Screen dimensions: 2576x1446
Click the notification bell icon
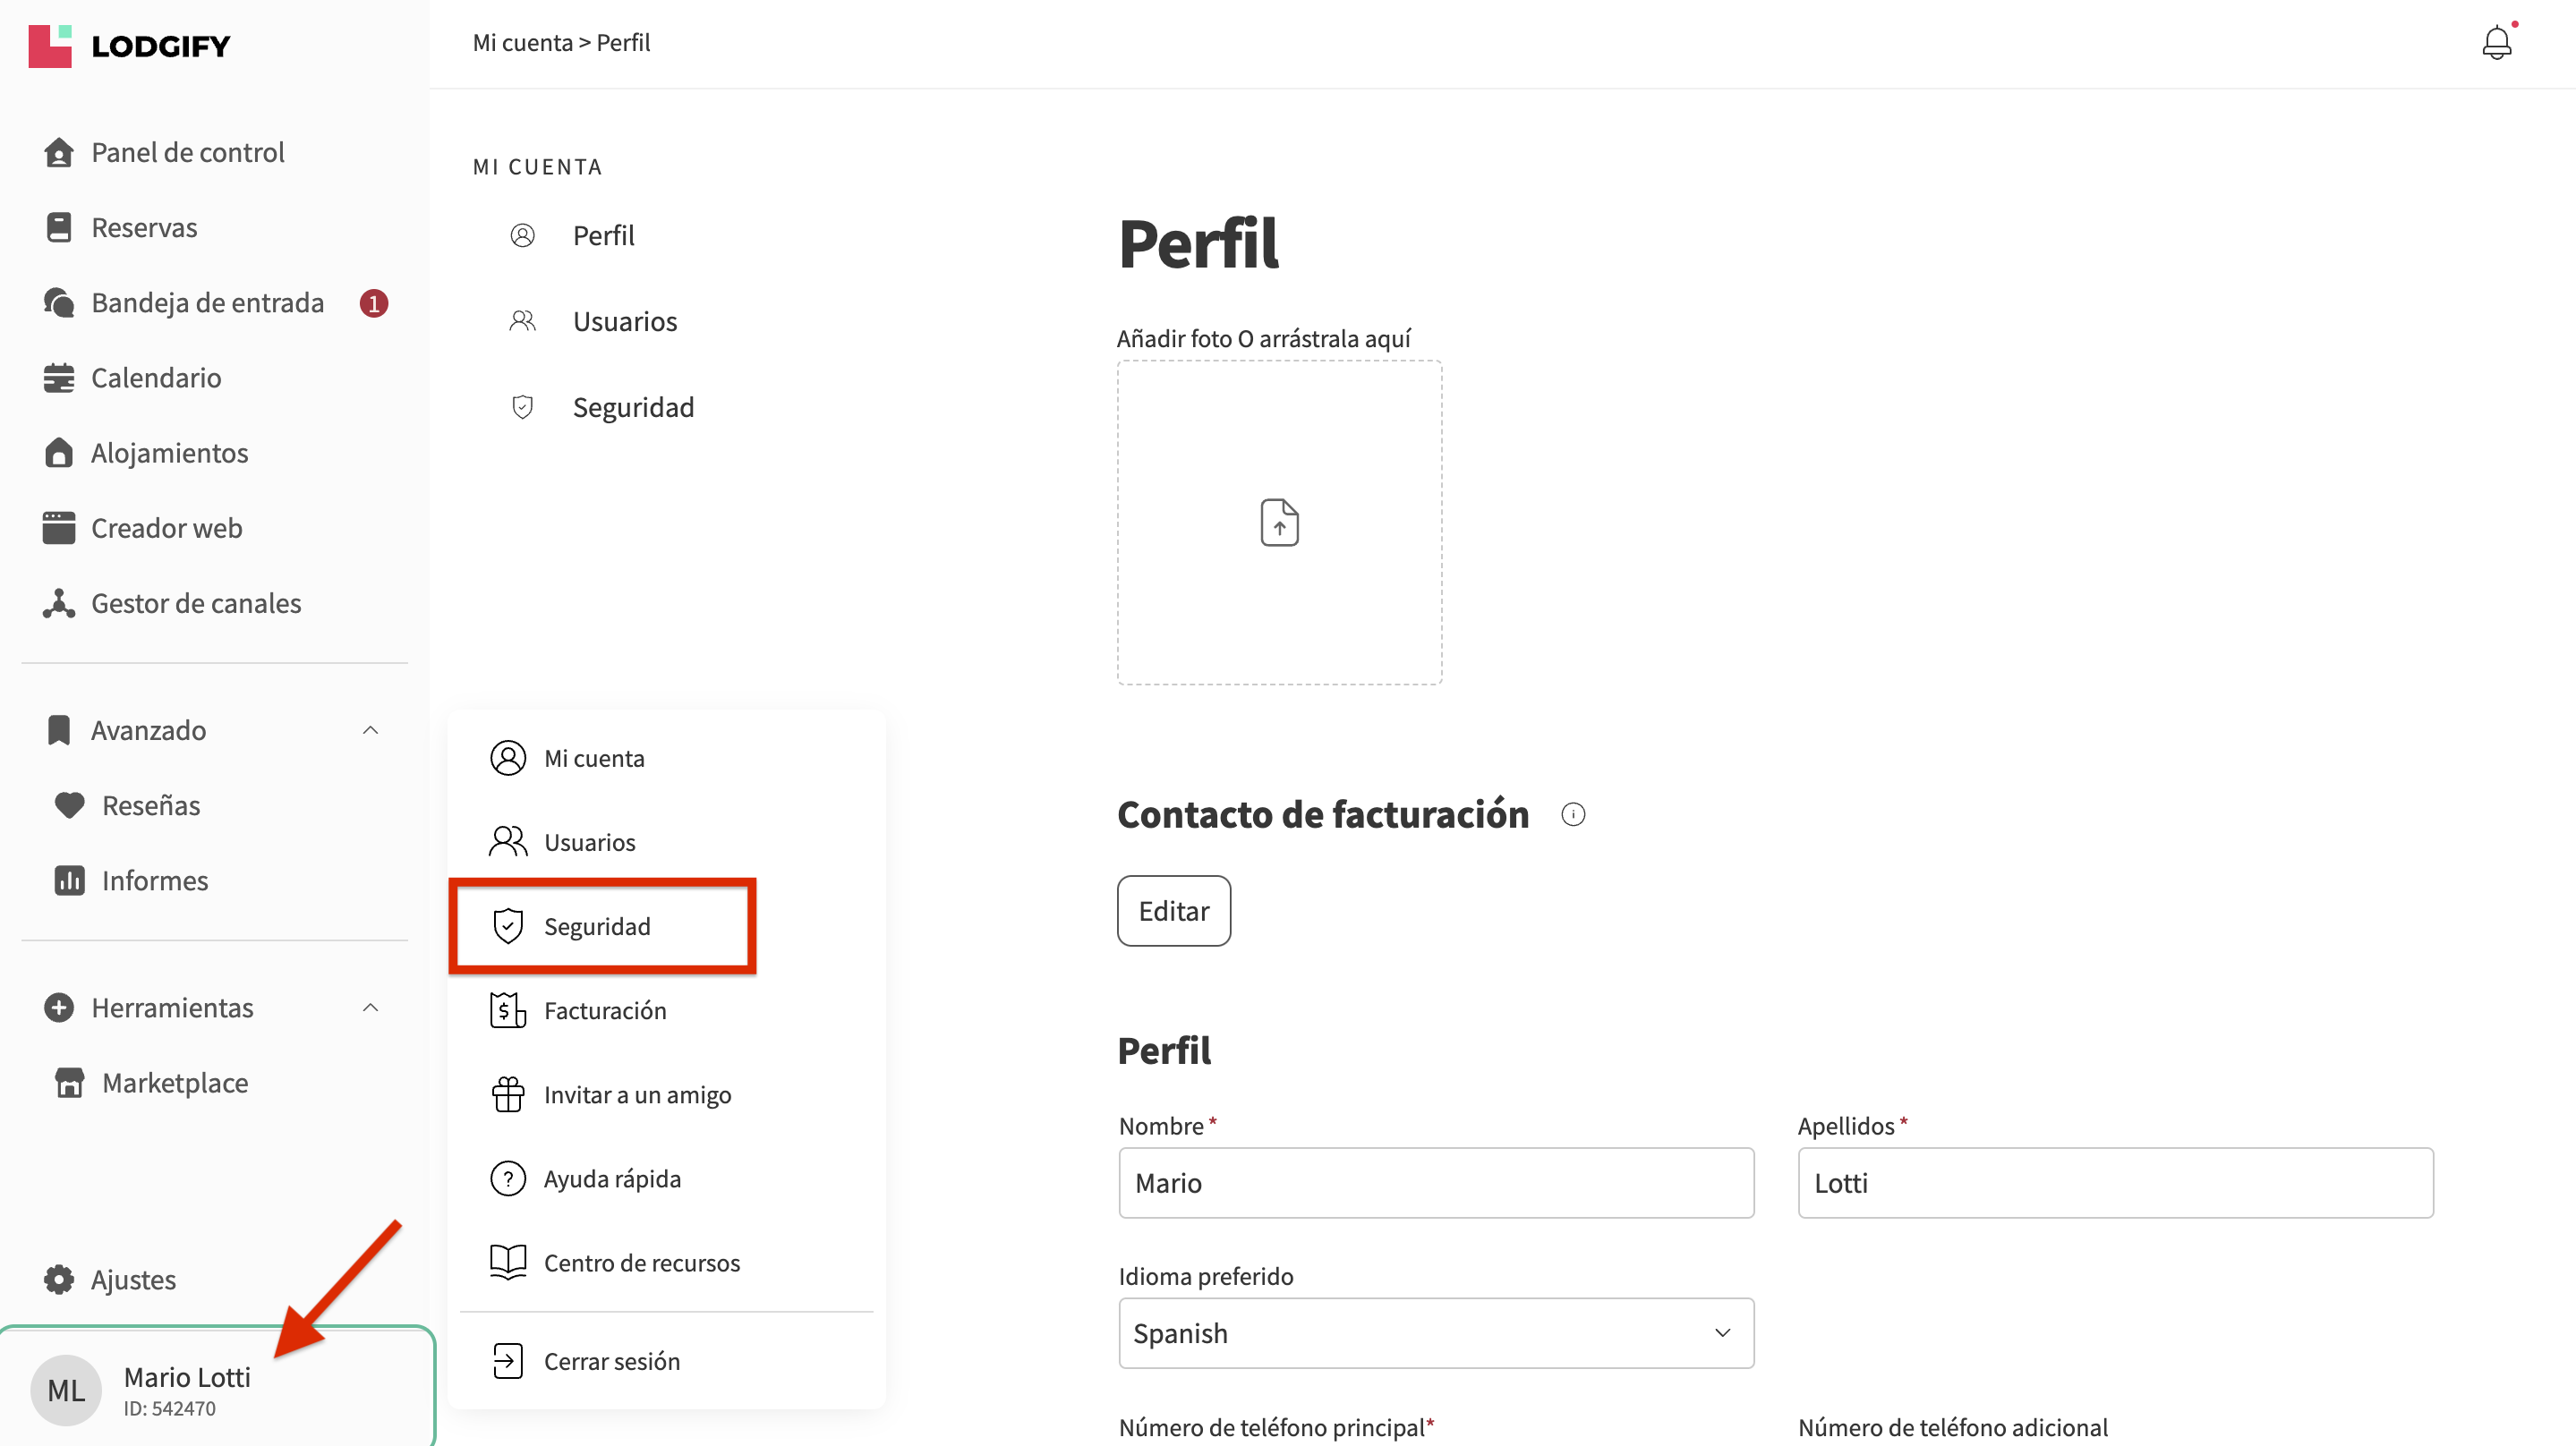2496,43
